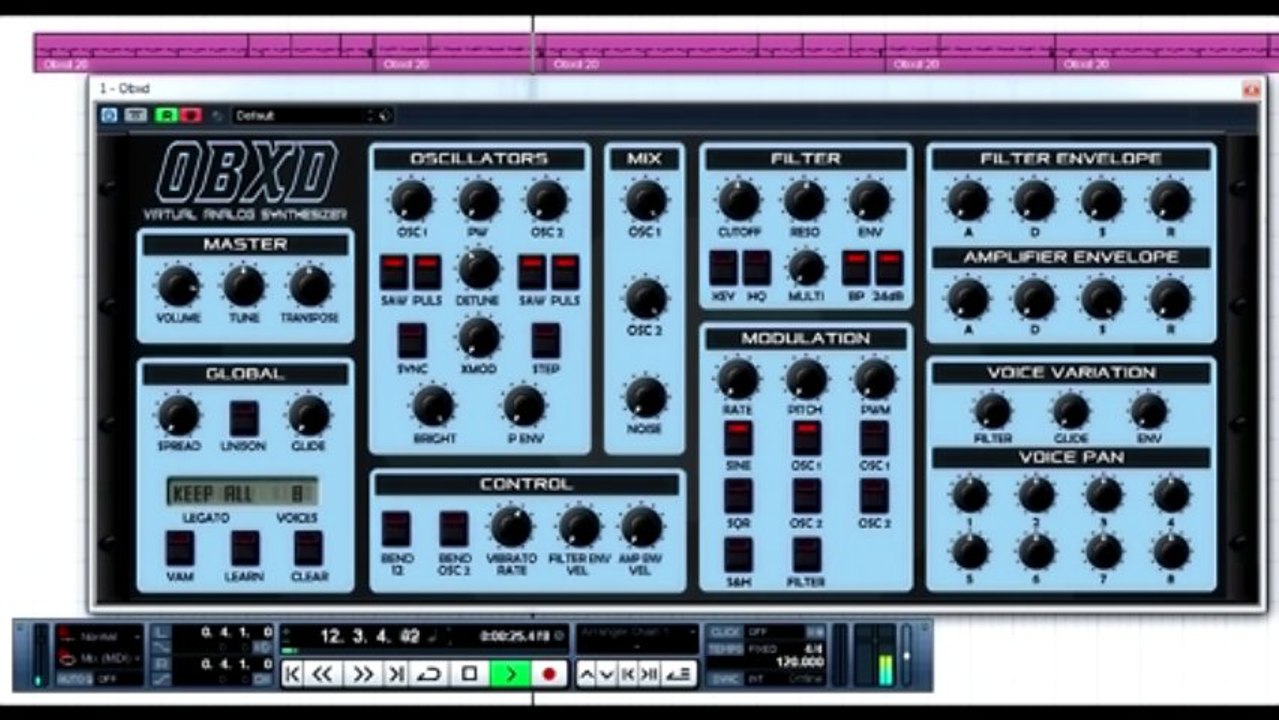Toggle the BP filter switch
Screen dimensions: 1279x720
tap(855, 268)
